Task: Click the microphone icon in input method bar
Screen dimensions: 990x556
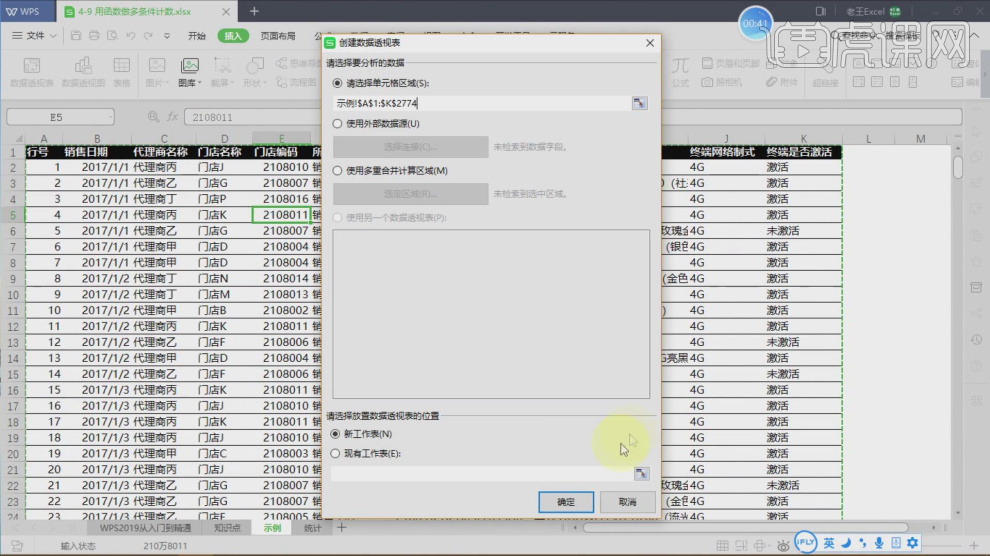Action: point(879,543)
